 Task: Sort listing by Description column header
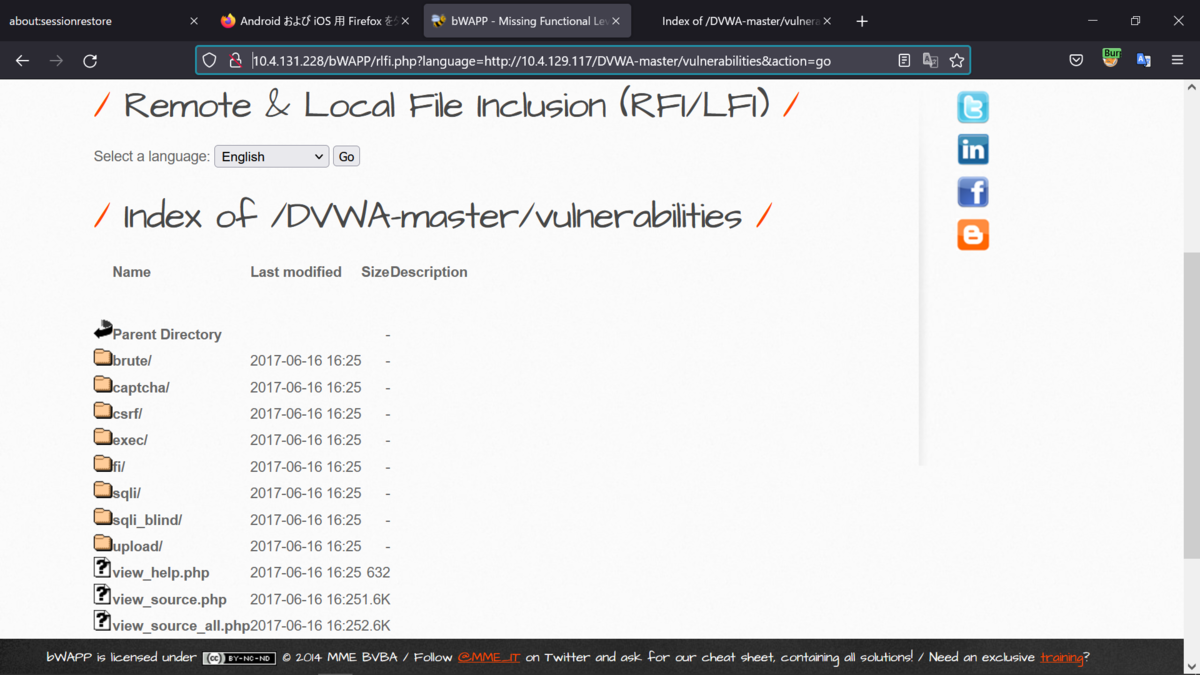[x=429, y=272]
